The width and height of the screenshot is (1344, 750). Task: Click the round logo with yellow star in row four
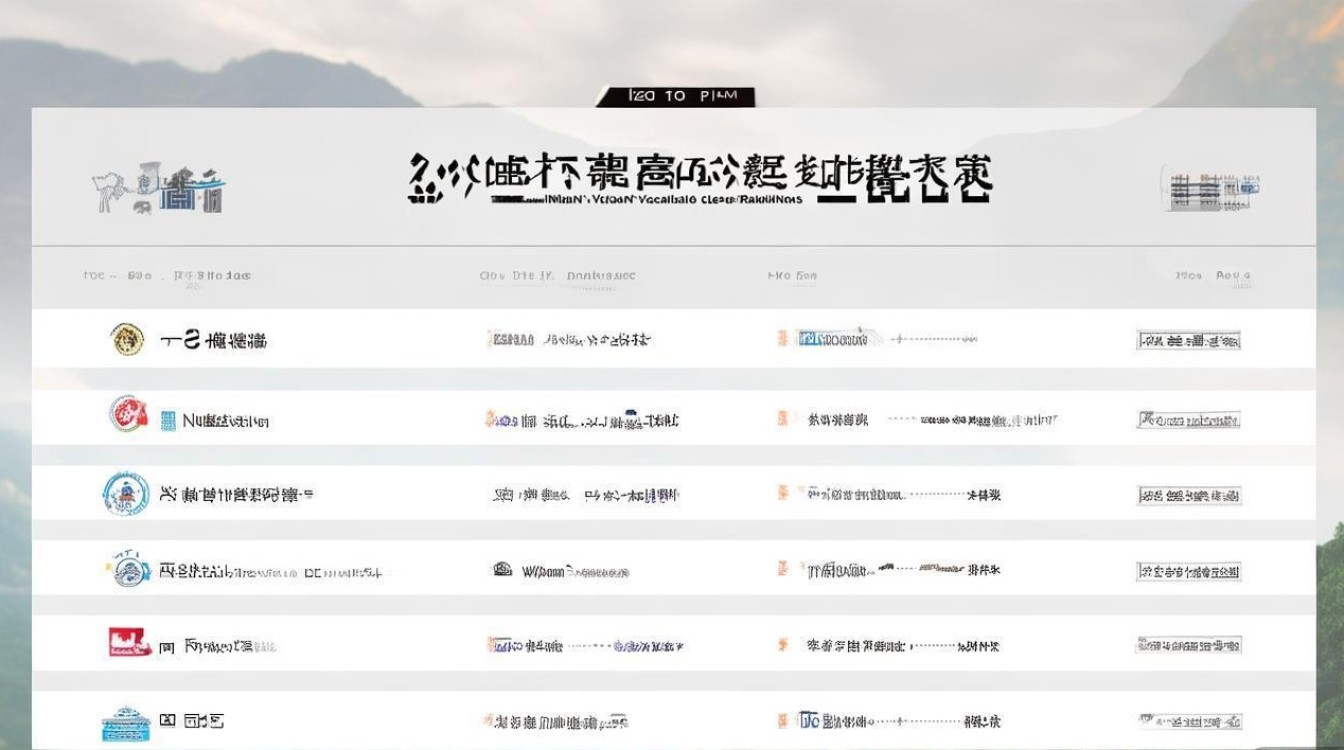127,570
